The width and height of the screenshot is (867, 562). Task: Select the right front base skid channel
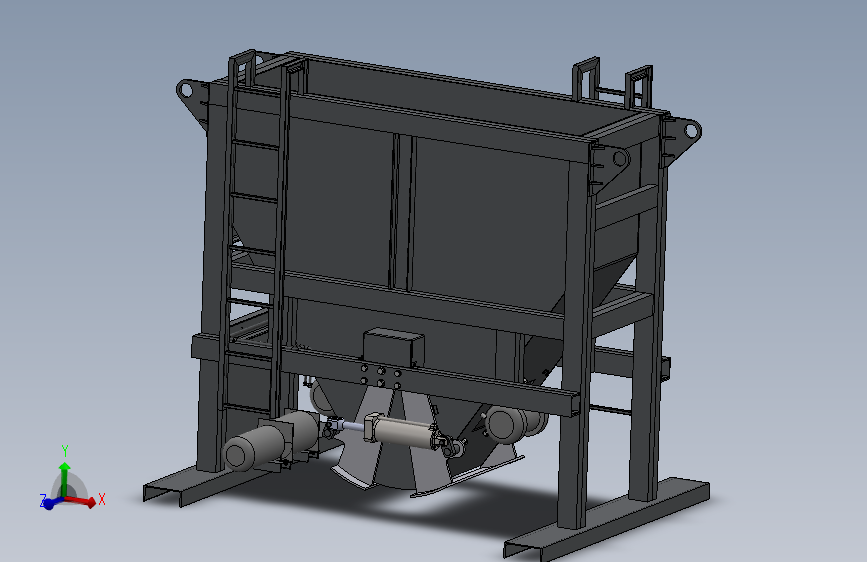pos(607,519)
